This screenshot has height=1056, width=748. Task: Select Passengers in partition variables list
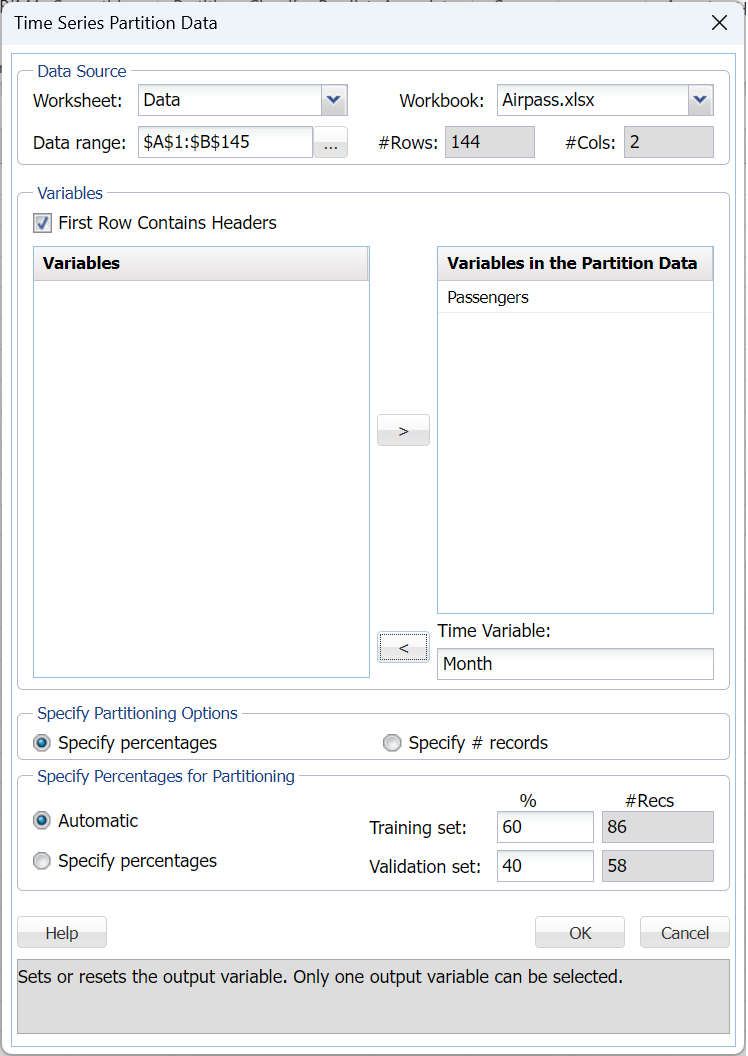tap(488, 298)
